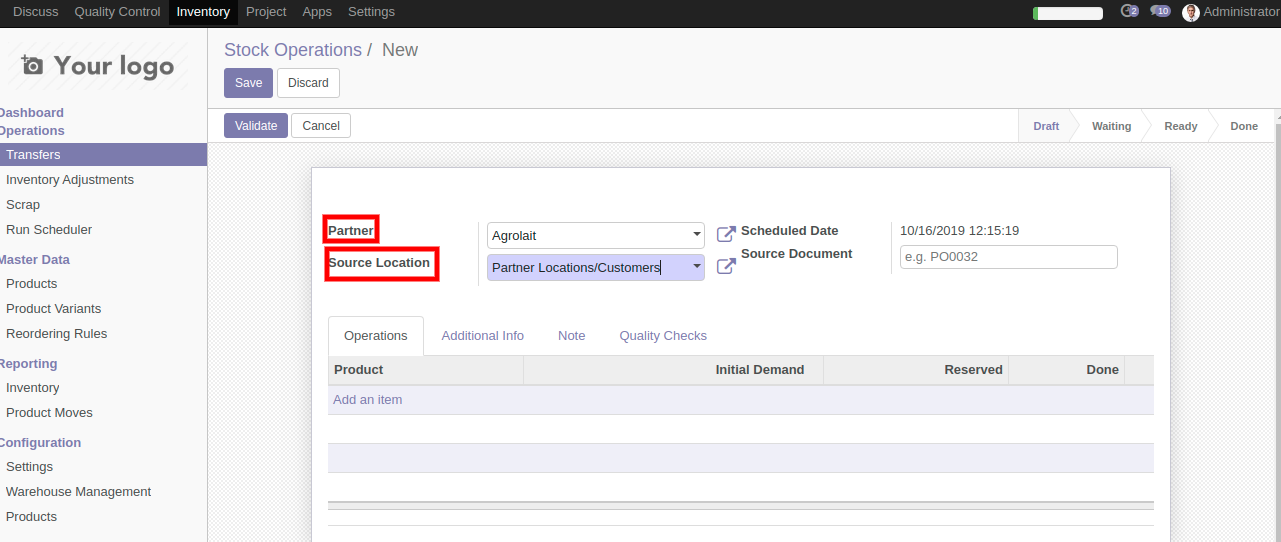Switch to the Additional Info tab
The height and width of the screenshot is (542, 1281).
(x=482, y=336)
